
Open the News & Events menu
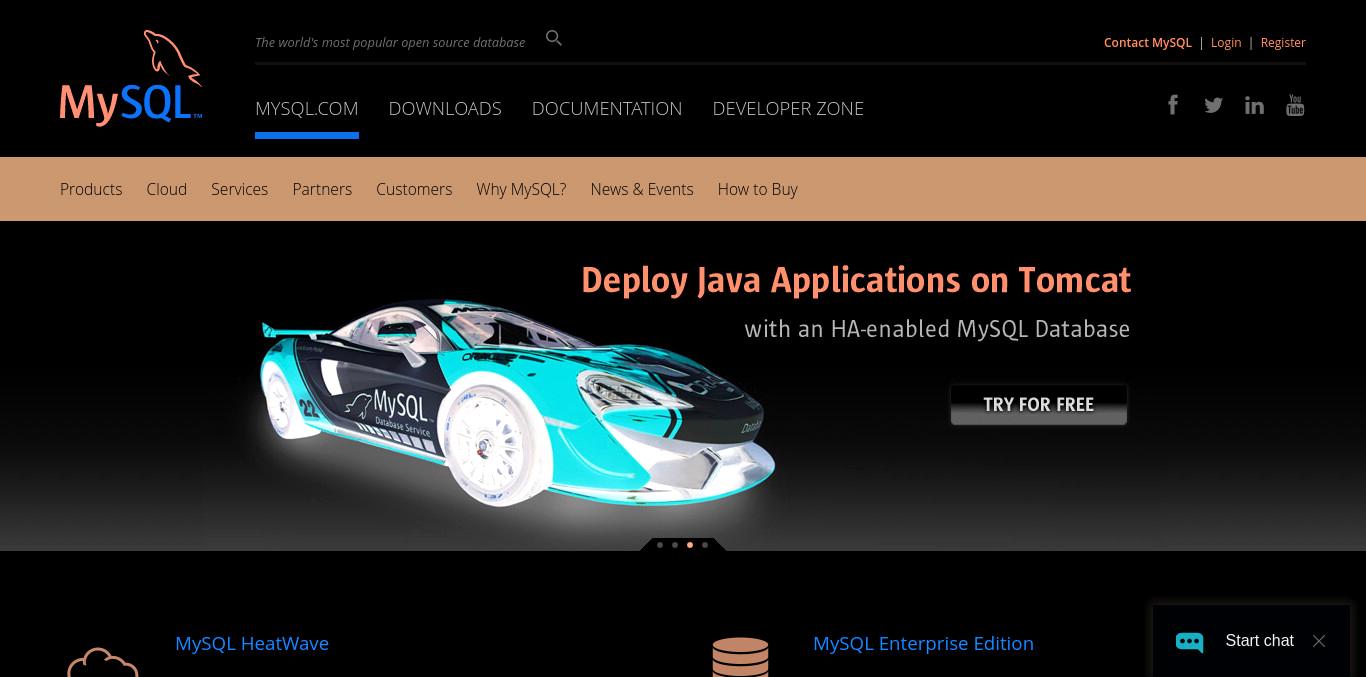[x=642, y=189]
